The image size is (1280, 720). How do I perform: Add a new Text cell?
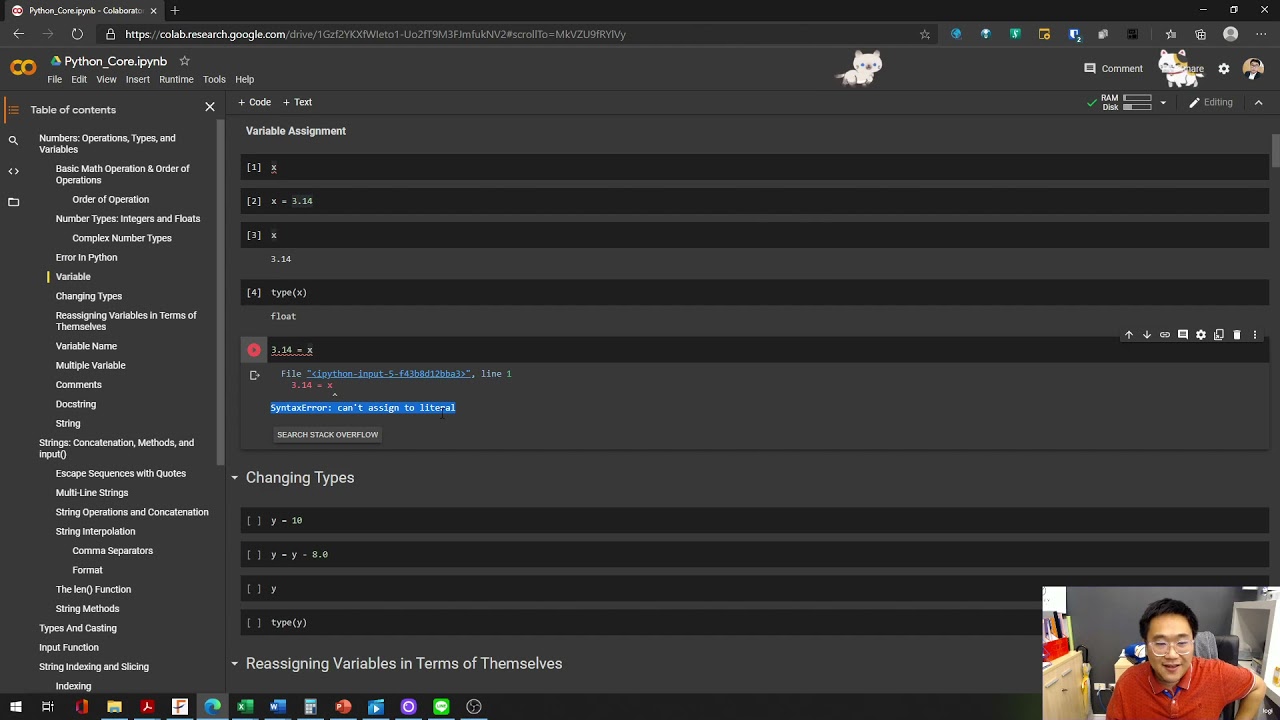pos(297,102)
